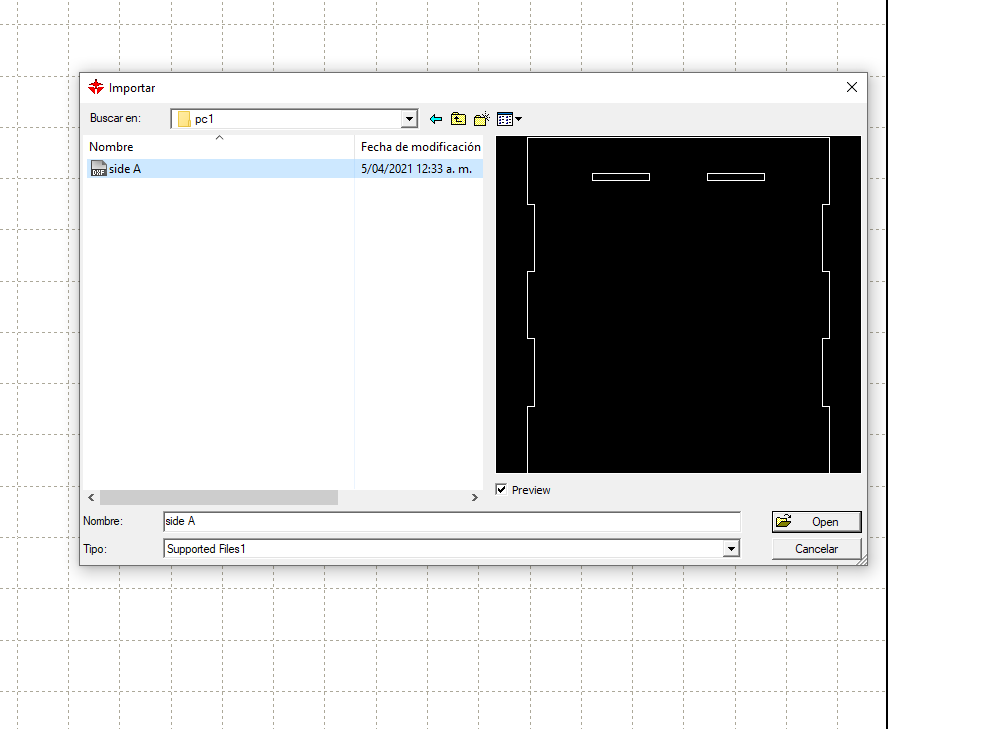Click the Open button
Viewport: 996px width, 729px height.
[817, 521]
